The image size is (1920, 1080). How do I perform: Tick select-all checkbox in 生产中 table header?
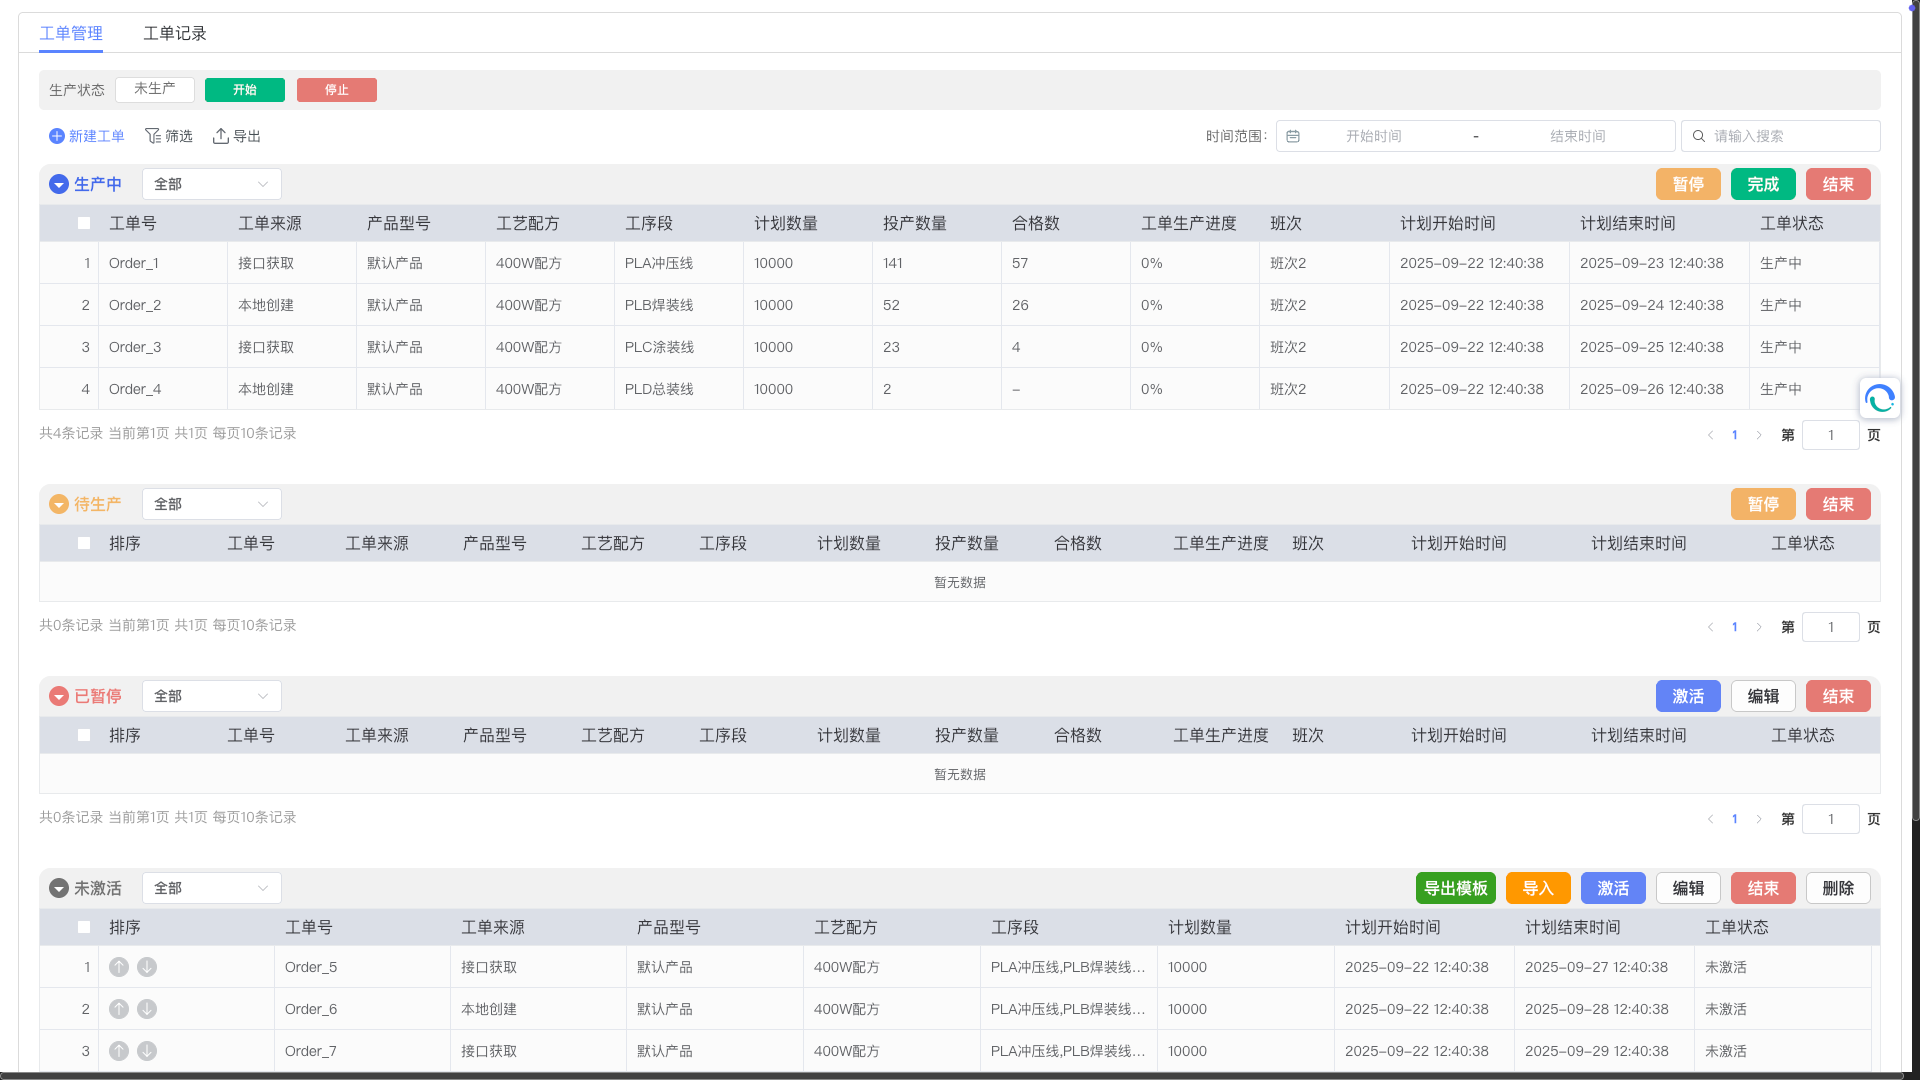click(84, 223)
